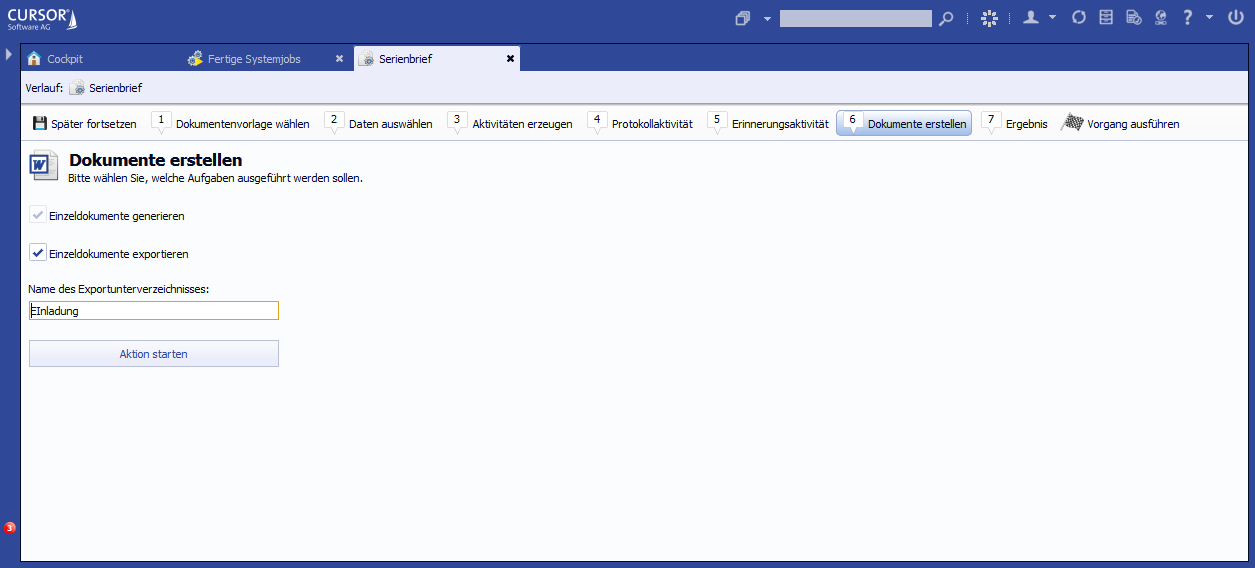
Task: Expand the left sidebar arrow
Action: click(9, 54)
